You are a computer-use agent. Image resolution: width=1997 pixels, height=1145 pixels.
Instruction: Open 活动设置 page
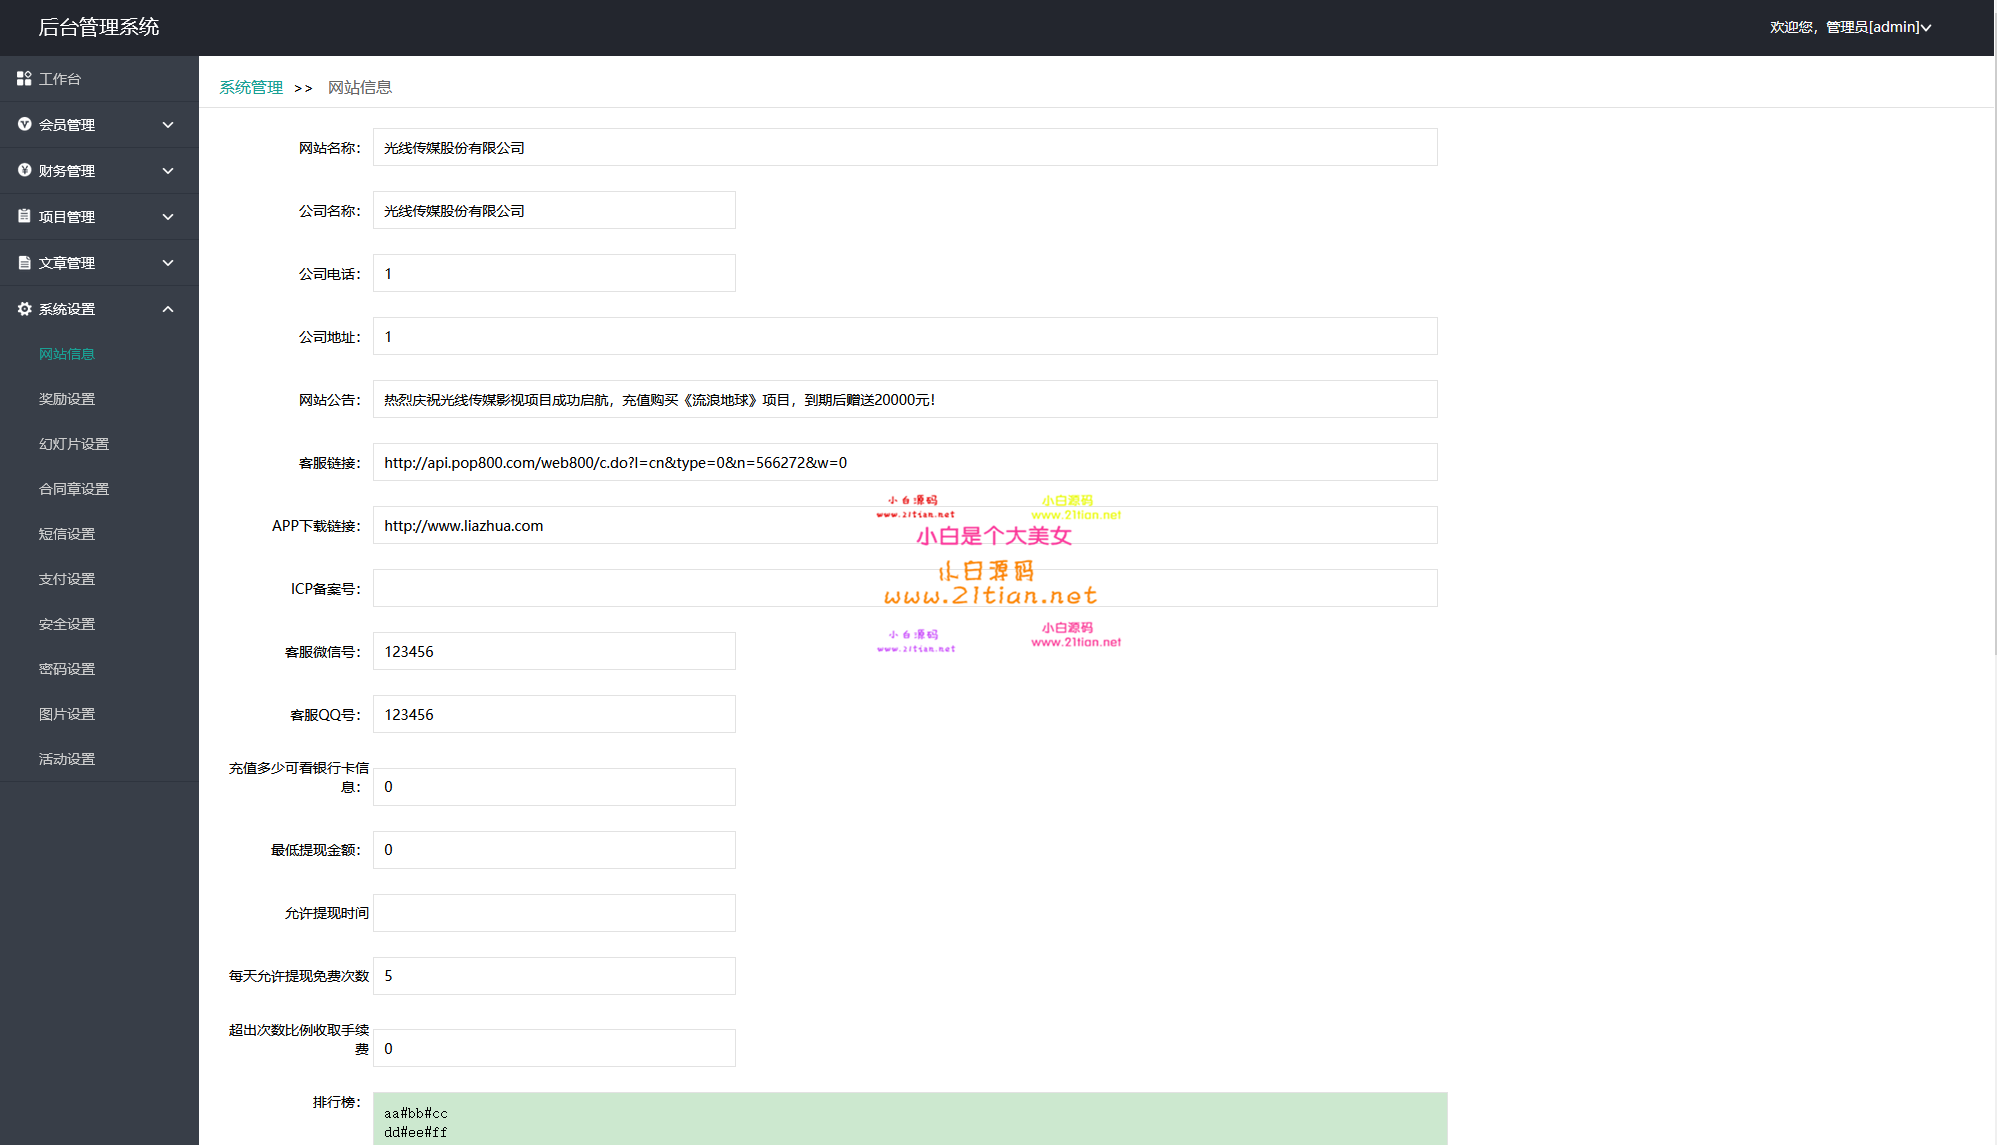tap(67, 759)
